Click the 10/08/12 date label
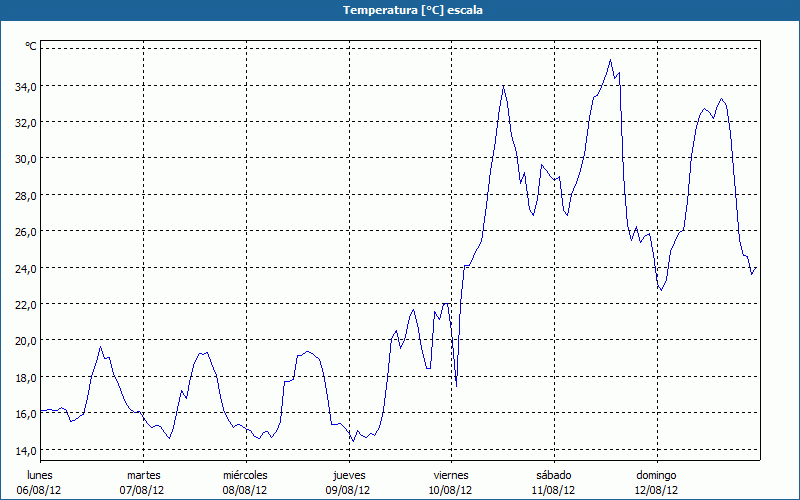This screenshot has width=800, height=500. 451,490
